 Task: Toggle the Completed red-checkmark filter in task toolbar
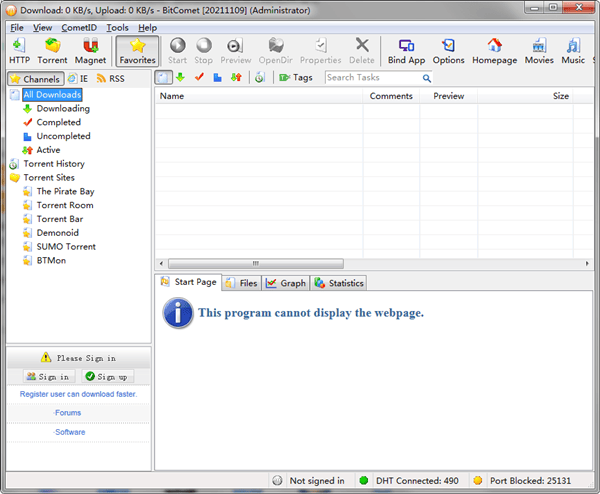point(199,78)
